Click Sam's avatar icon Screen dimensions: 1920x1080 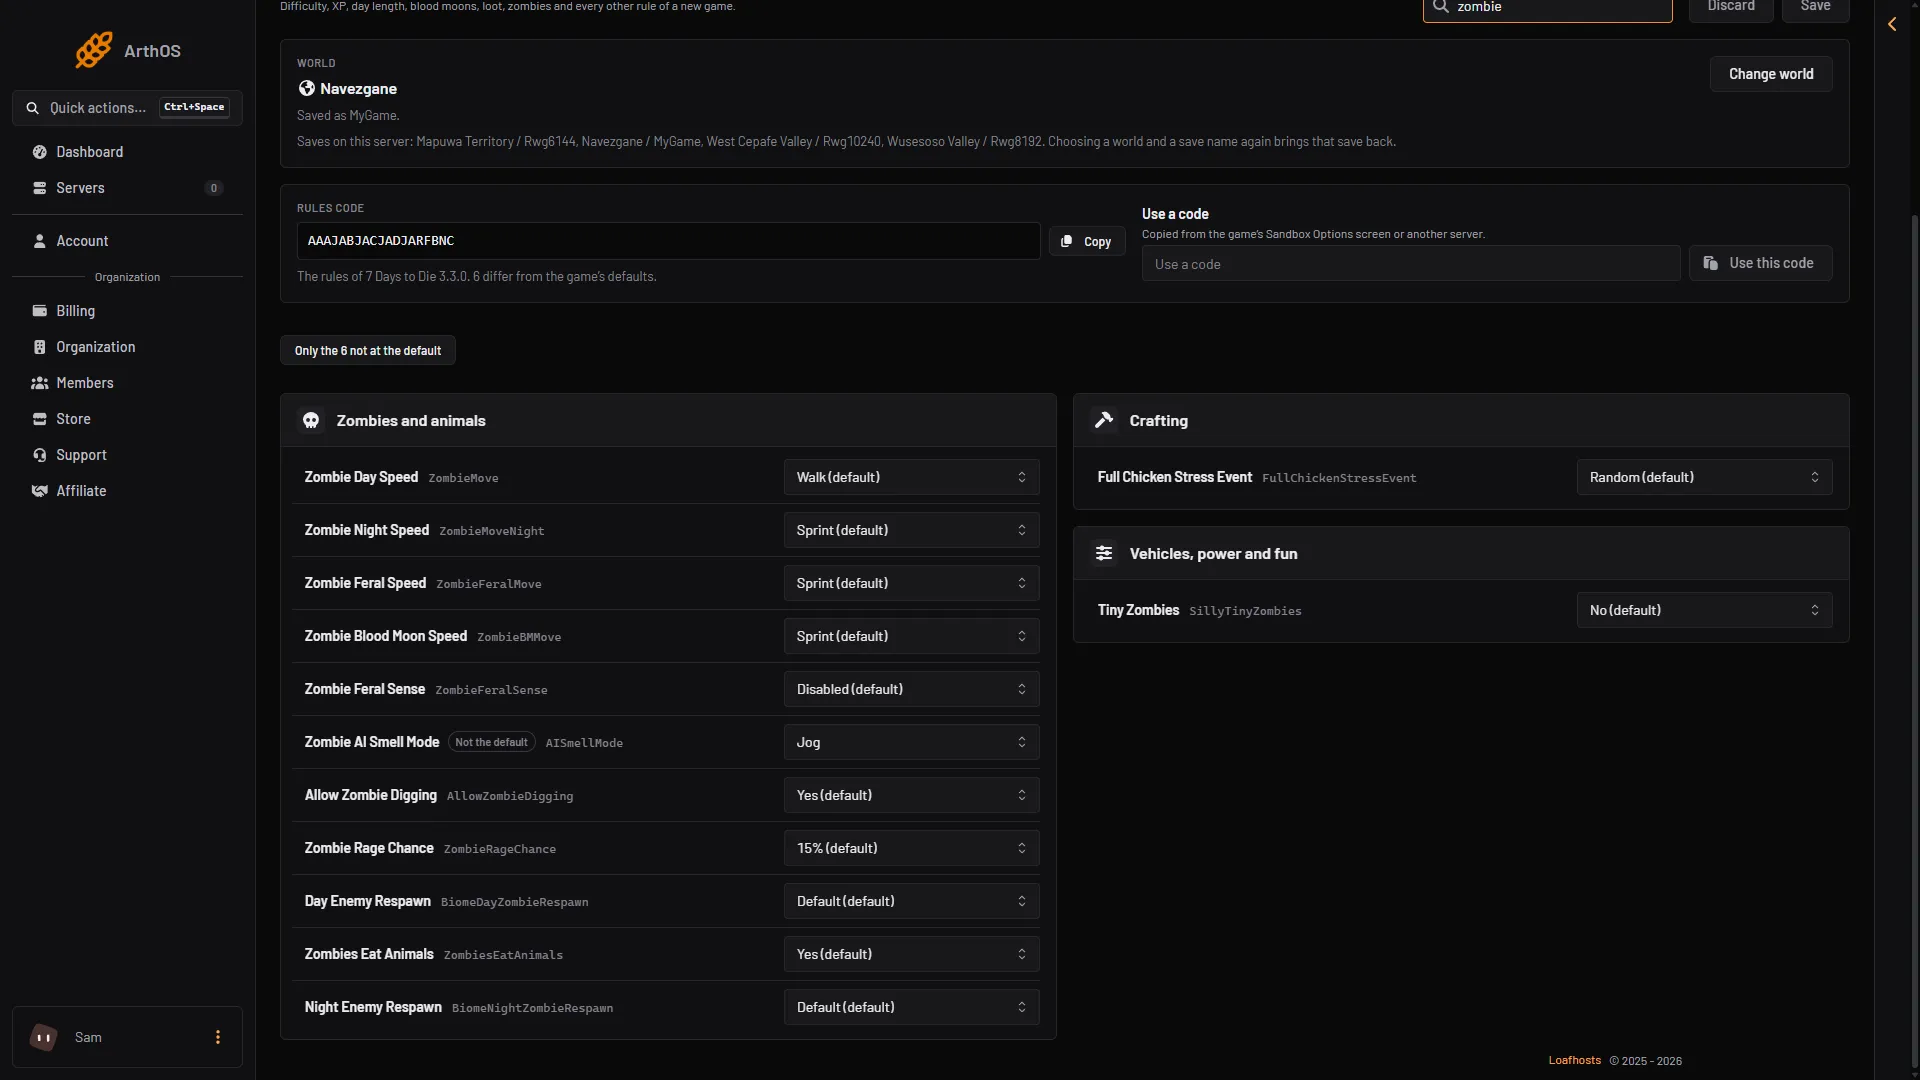coord(43,1038)
